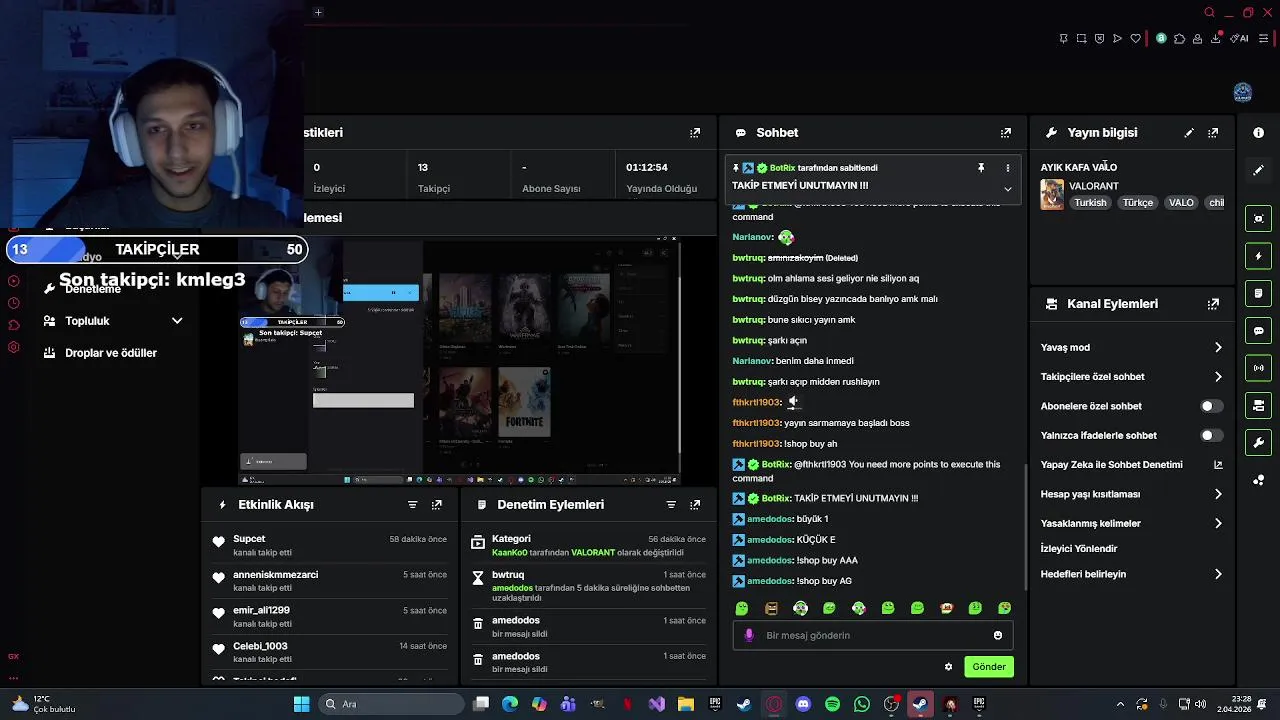Viewport: 1280px width, 720px height.
Task: Toggle Abonelere özel sohbet switch
Action: [x=1211, y=406]
